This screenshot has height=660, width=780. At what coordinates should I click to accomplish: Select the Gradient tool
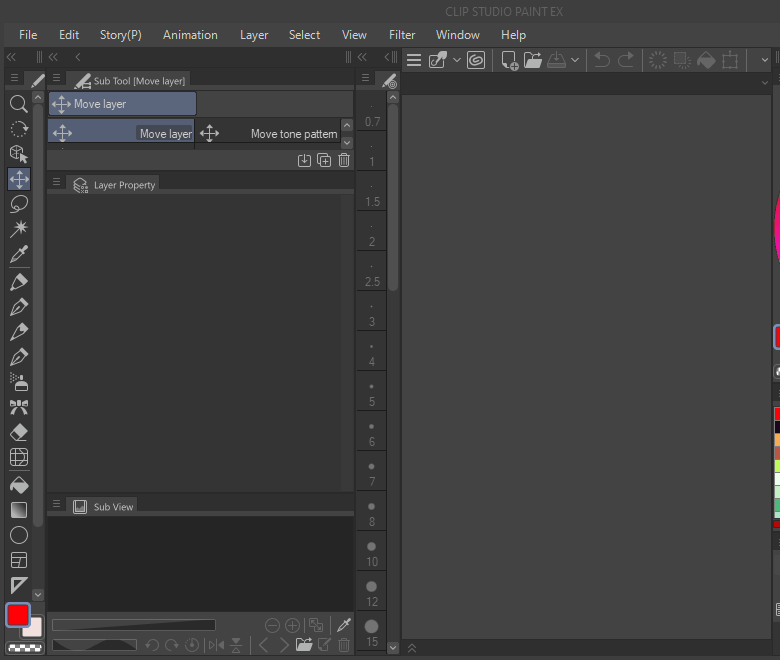tap(18, 509)
